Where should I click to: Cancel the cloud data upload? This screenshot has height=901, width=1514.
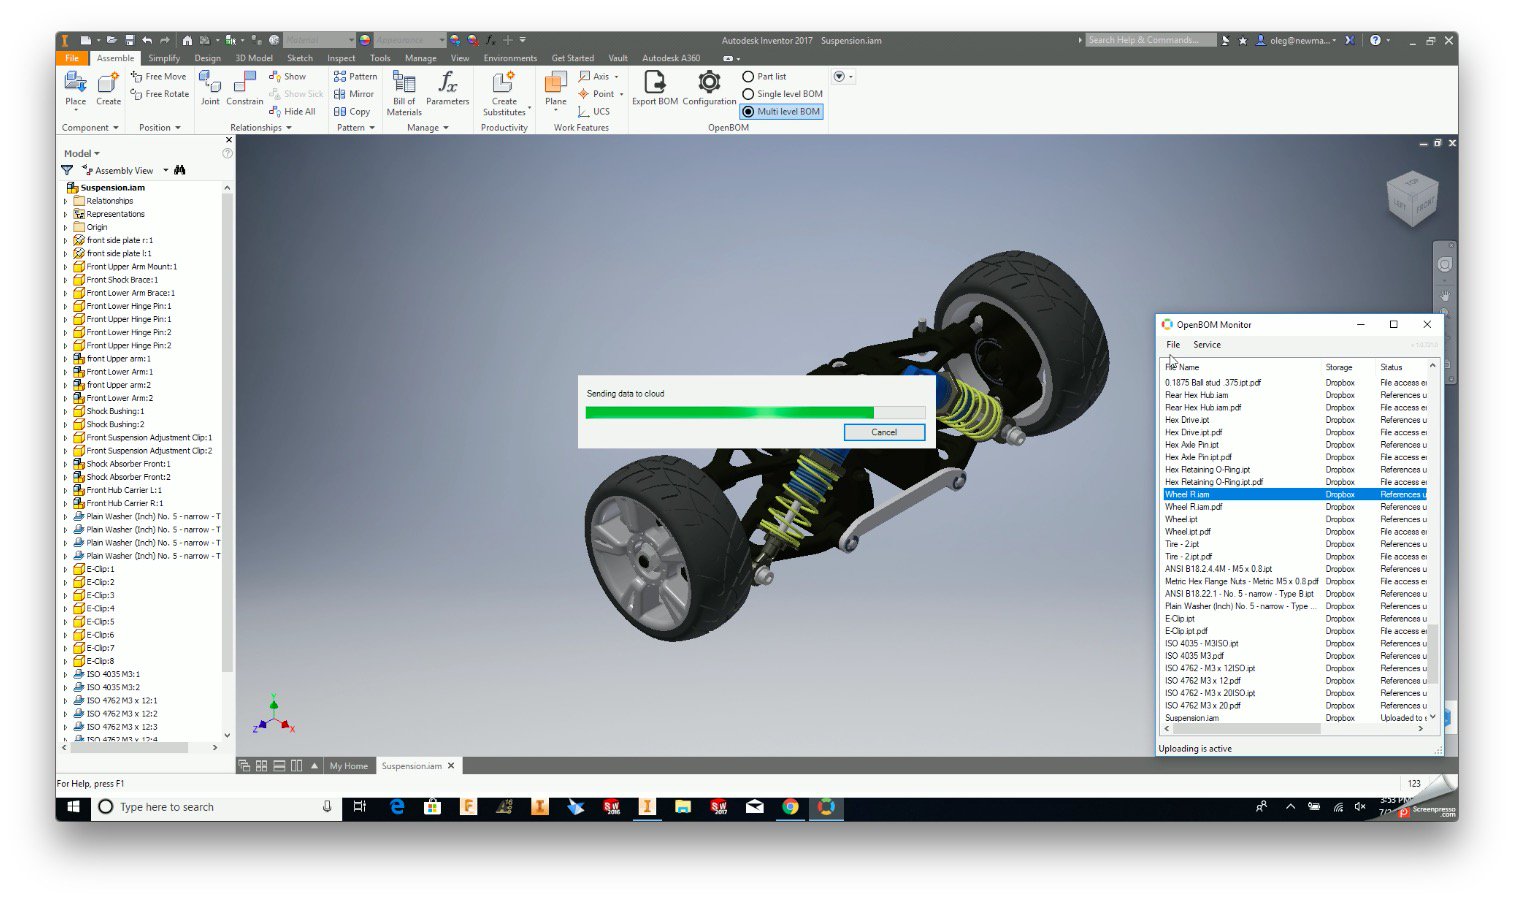tap(884, 432)
